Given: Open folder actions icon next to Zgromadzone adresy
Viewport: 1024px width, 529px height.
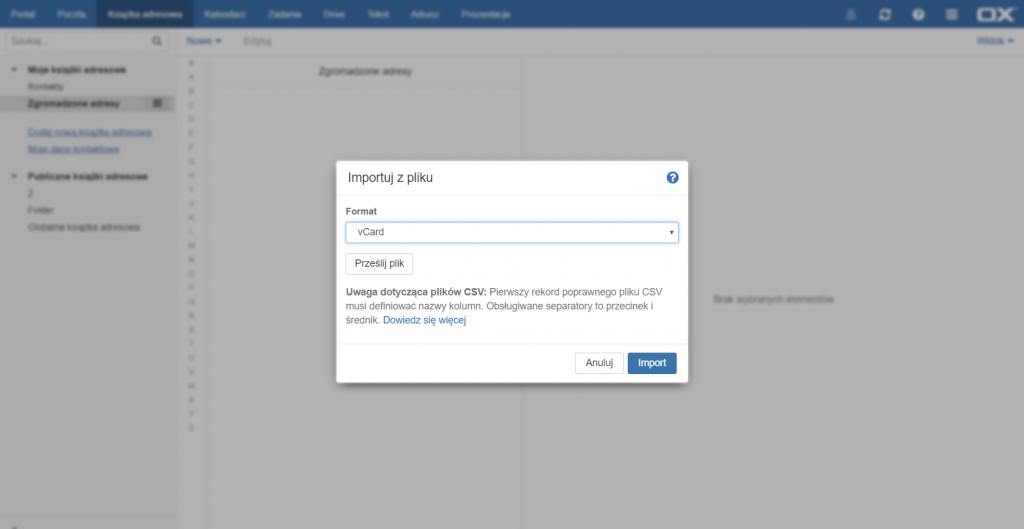Looking at the screenshot, I should coord(158,103).
